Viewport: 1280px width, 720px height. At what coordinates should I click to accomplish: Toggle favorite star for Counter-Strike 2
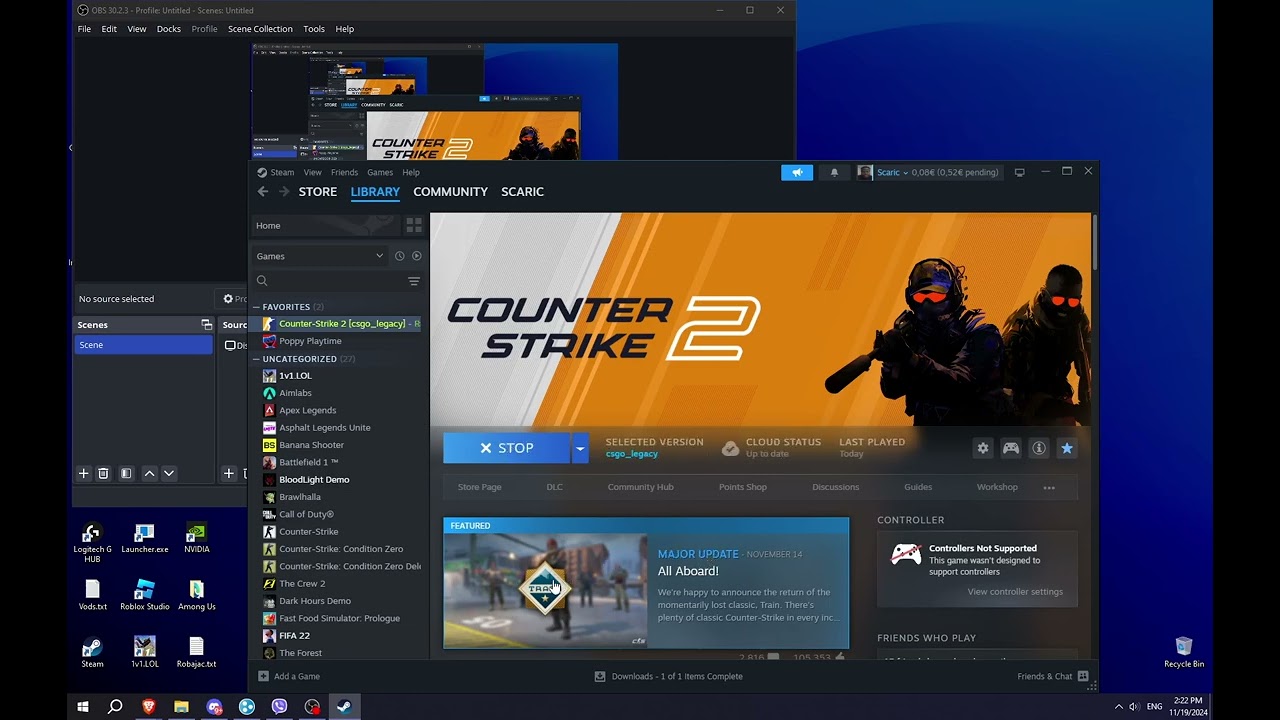[1067, 448]
